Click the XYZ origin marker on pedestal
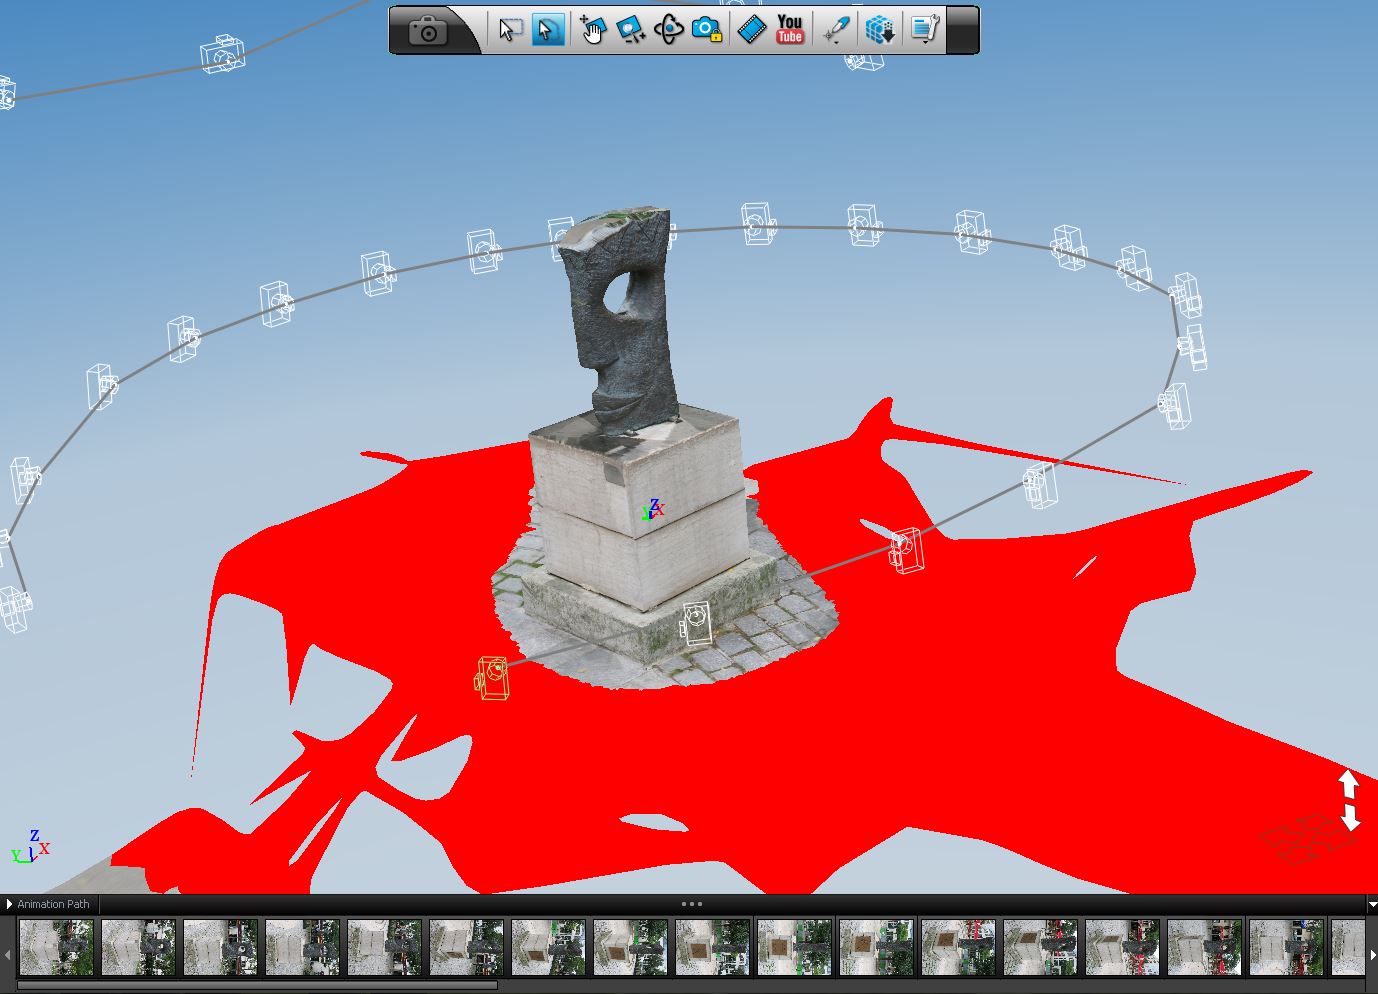The height and width of the screenshot is (994, 1378). coord(654,509)
